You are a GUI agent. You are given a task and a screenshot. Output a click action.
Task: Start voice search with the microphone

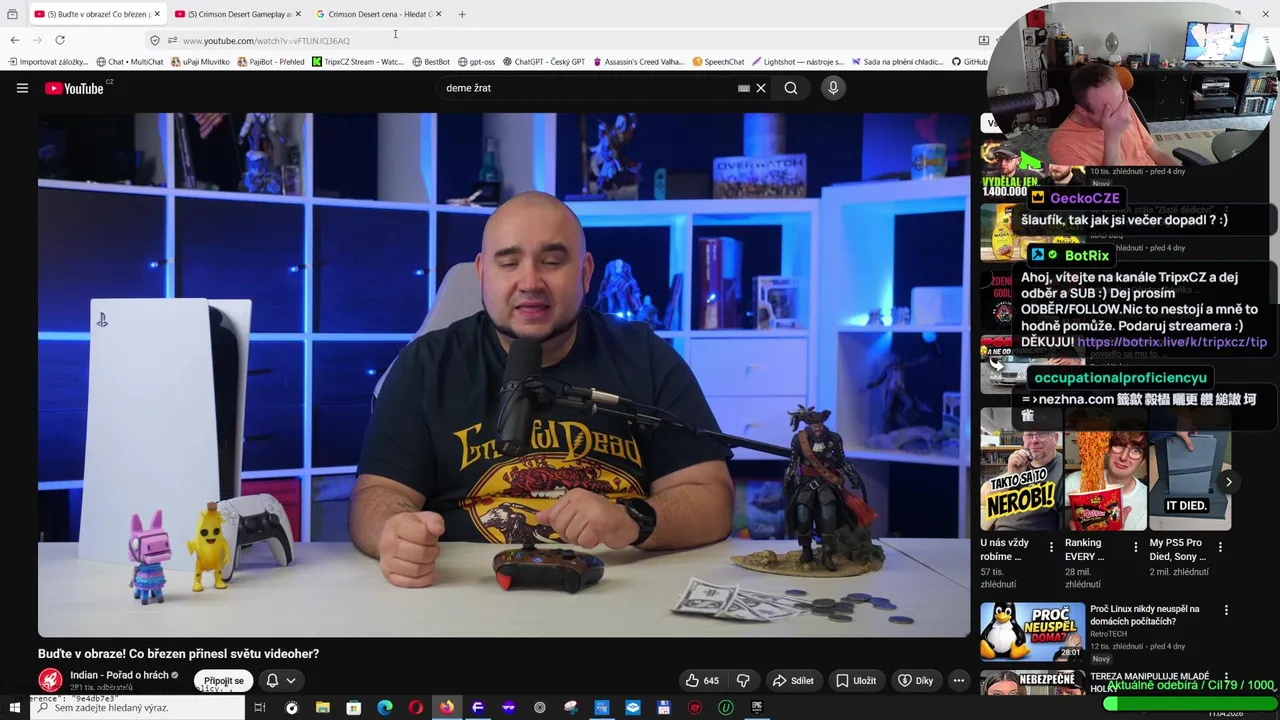pyautogui.click(x=833, y=88)
